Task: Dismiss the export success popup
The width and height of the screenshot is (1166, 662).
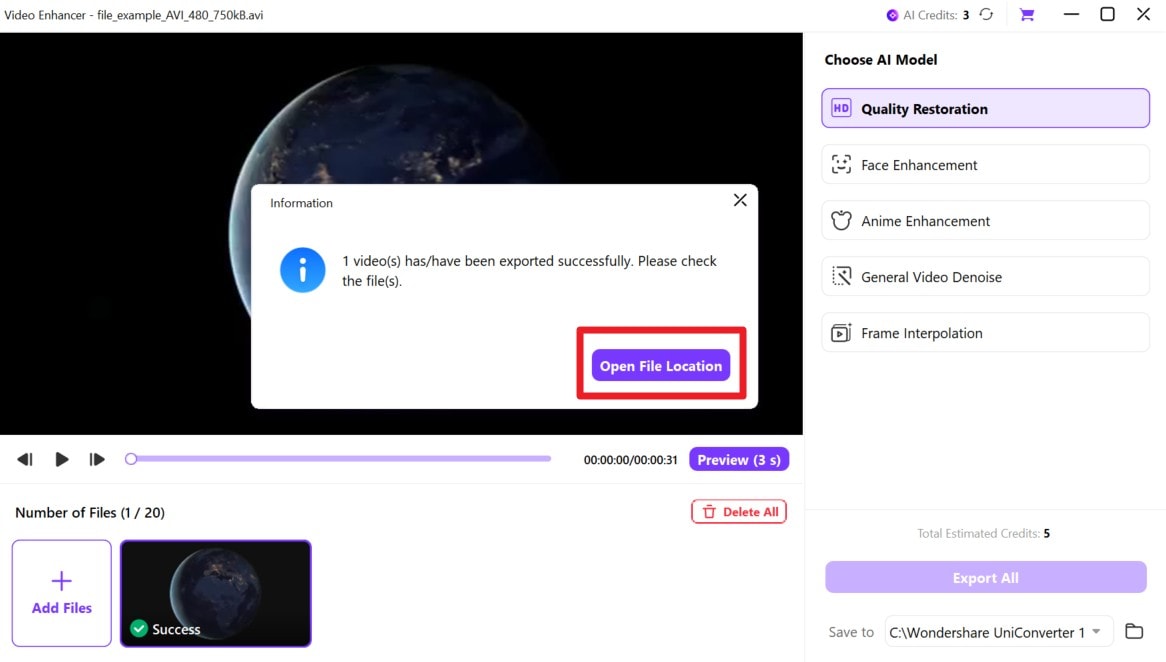Action: [x=740, y=200]
